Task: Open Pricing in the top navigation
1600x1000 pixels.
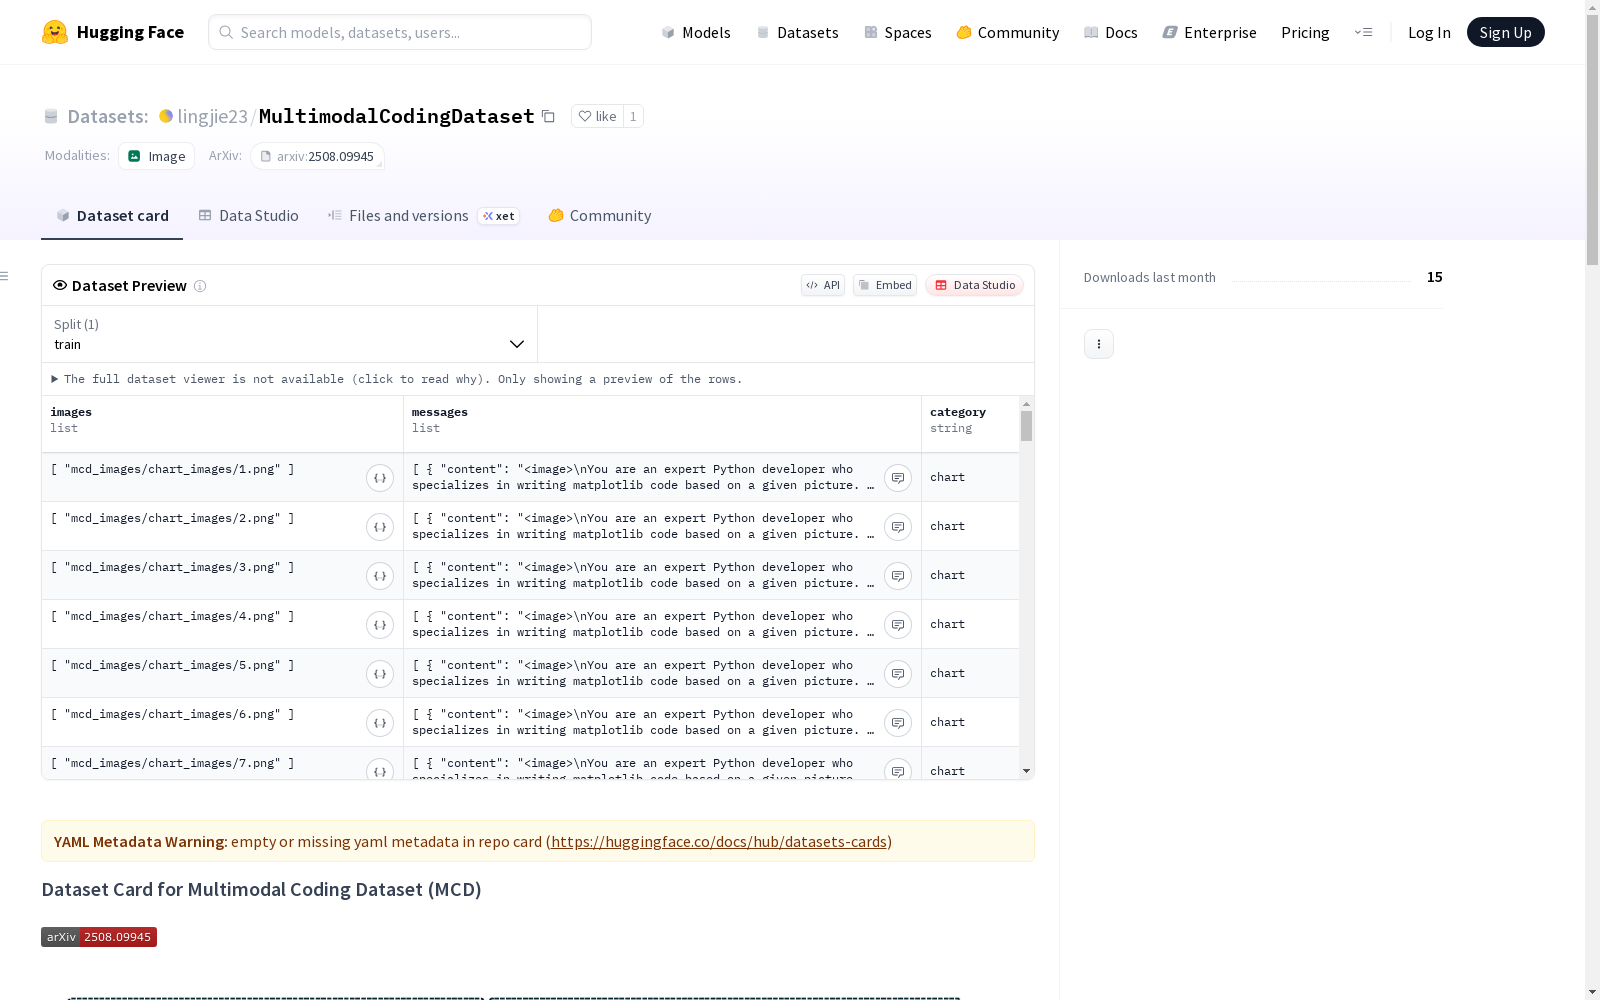Action: pyautogui.click(x=1305, y=32)
